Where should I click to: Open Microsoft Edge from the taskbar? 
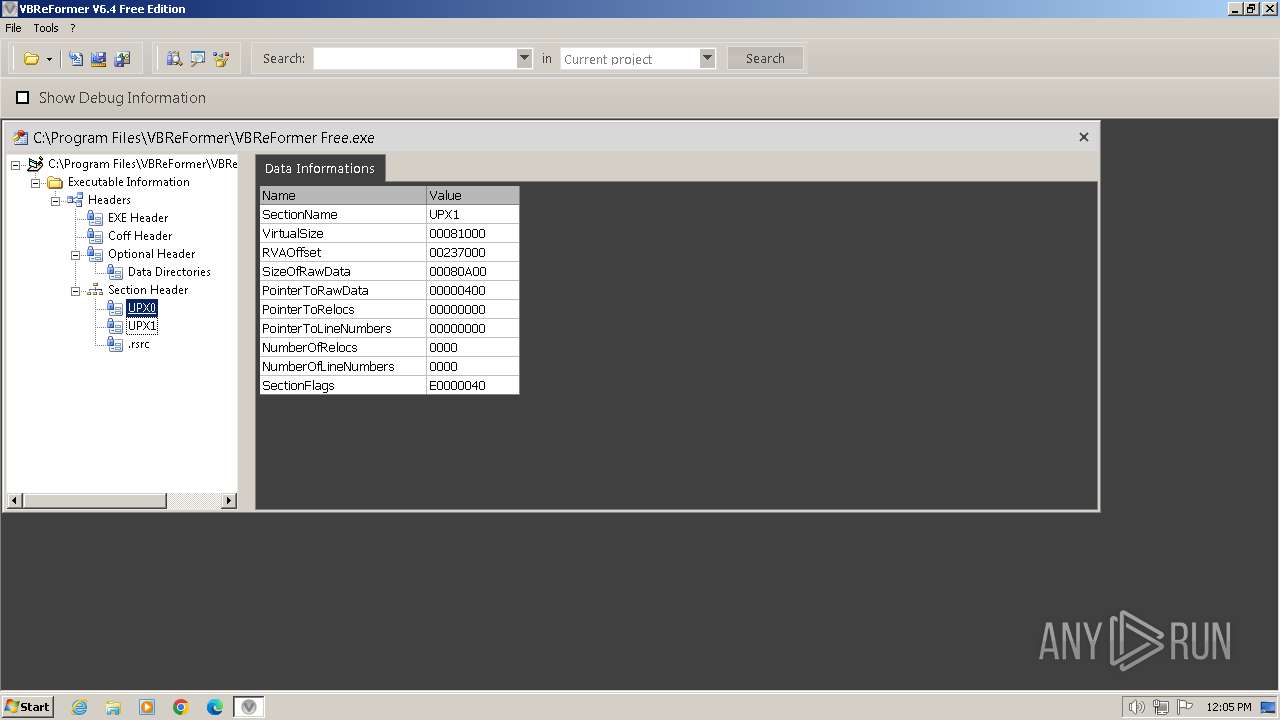click(x=215, y=707)
